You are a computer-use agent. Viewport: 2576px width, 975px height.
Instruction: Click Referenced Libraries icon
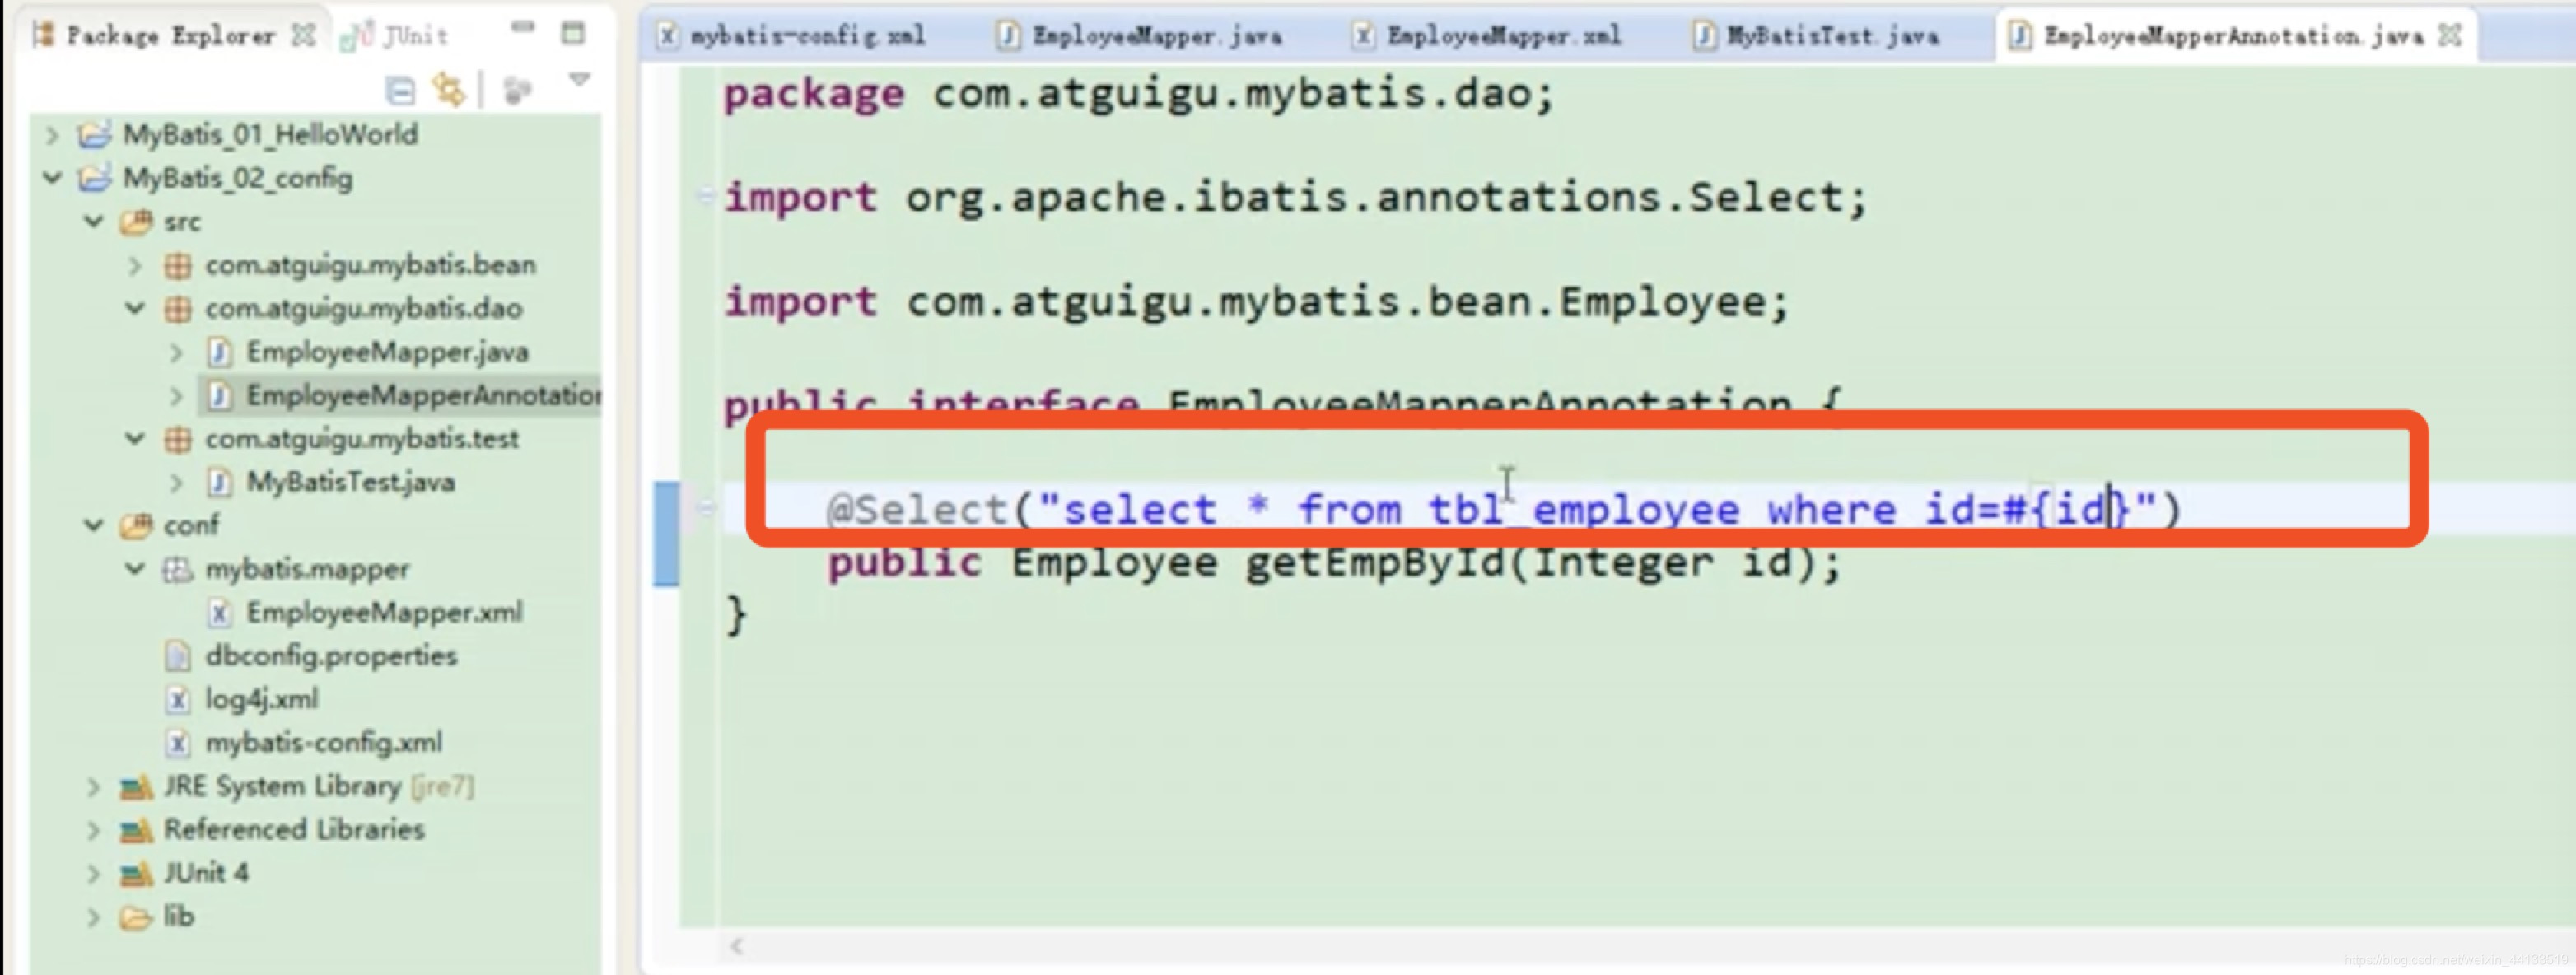[x=136, y=830]
